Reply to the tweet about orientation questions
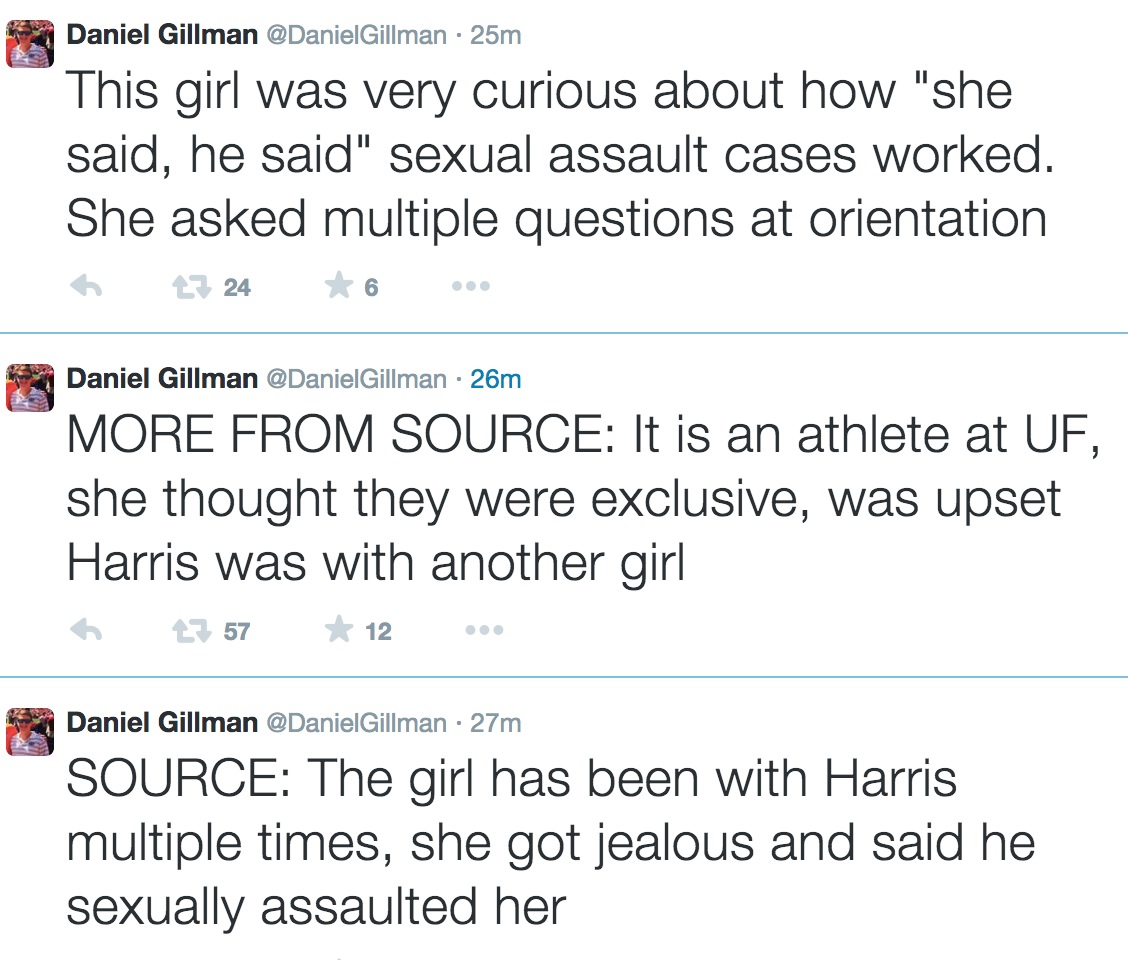 pos(88,287)
